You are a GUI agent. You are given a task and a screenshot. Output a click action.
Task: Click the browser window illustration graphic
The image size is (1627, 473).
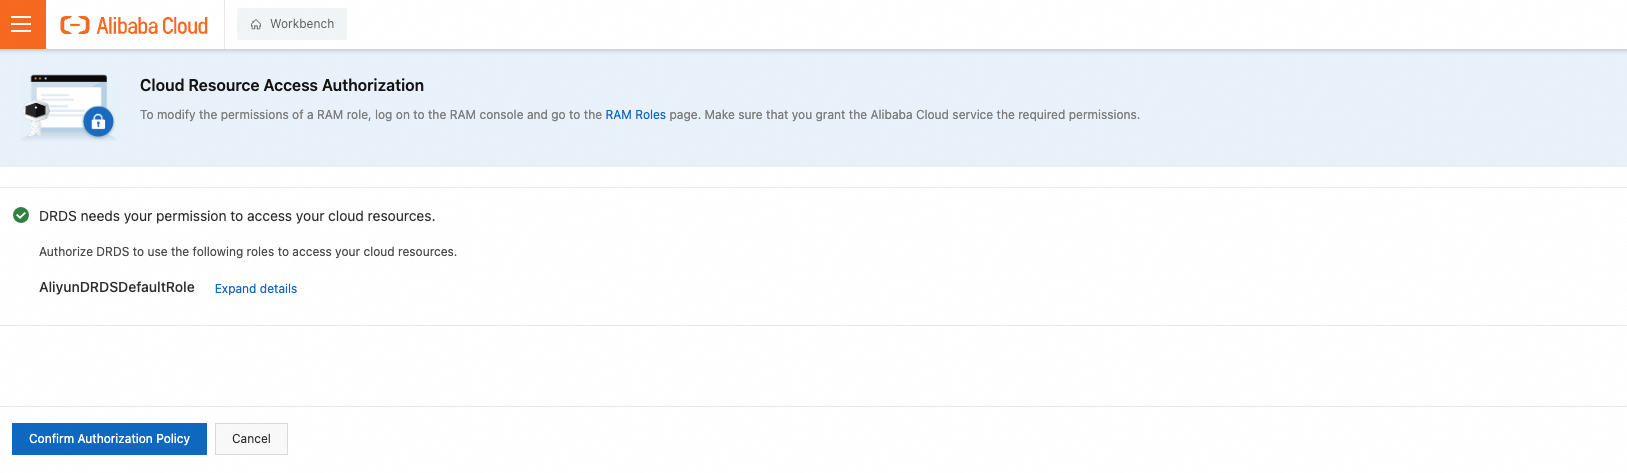point(70,100)
